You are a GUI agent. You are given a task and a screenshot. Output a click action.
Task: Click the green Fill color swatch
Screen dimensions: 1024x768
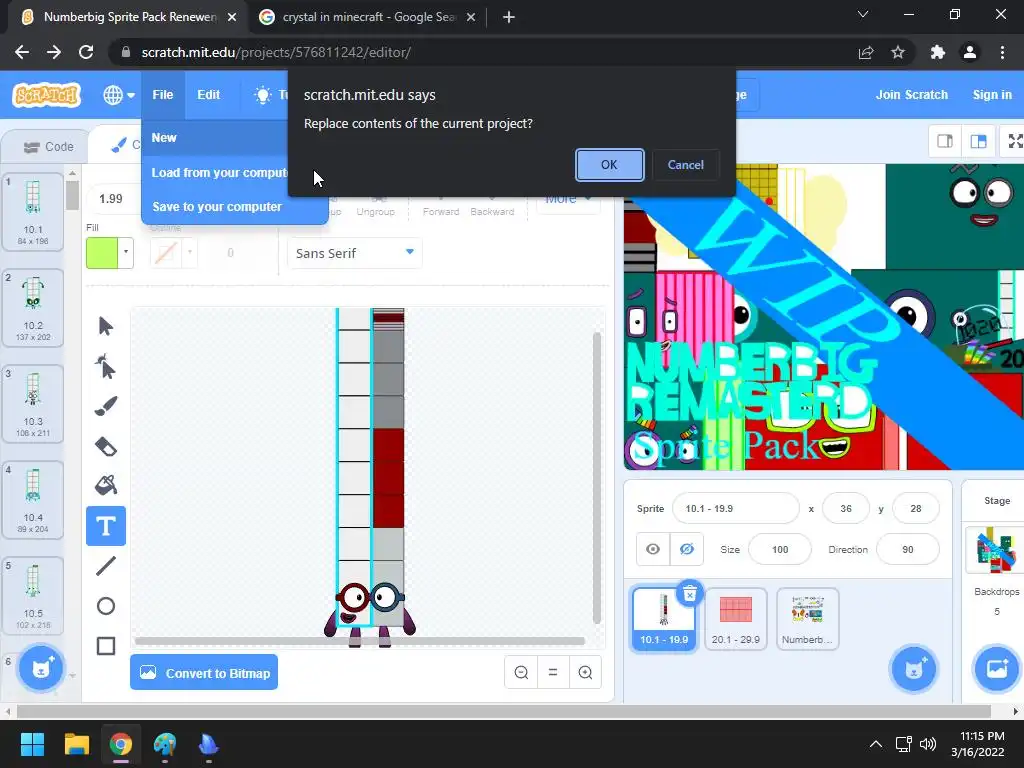(x=101, y=252)
